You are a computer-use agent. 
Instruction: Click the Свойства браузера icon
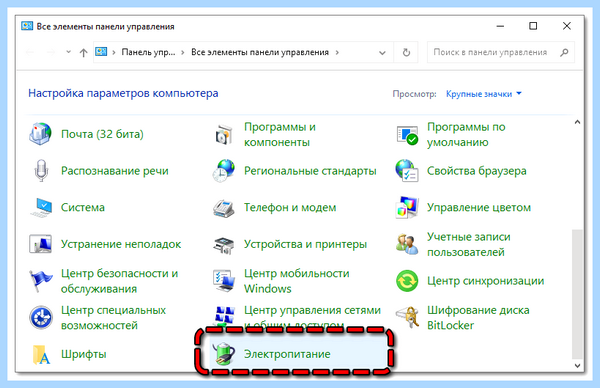point(407,171)
